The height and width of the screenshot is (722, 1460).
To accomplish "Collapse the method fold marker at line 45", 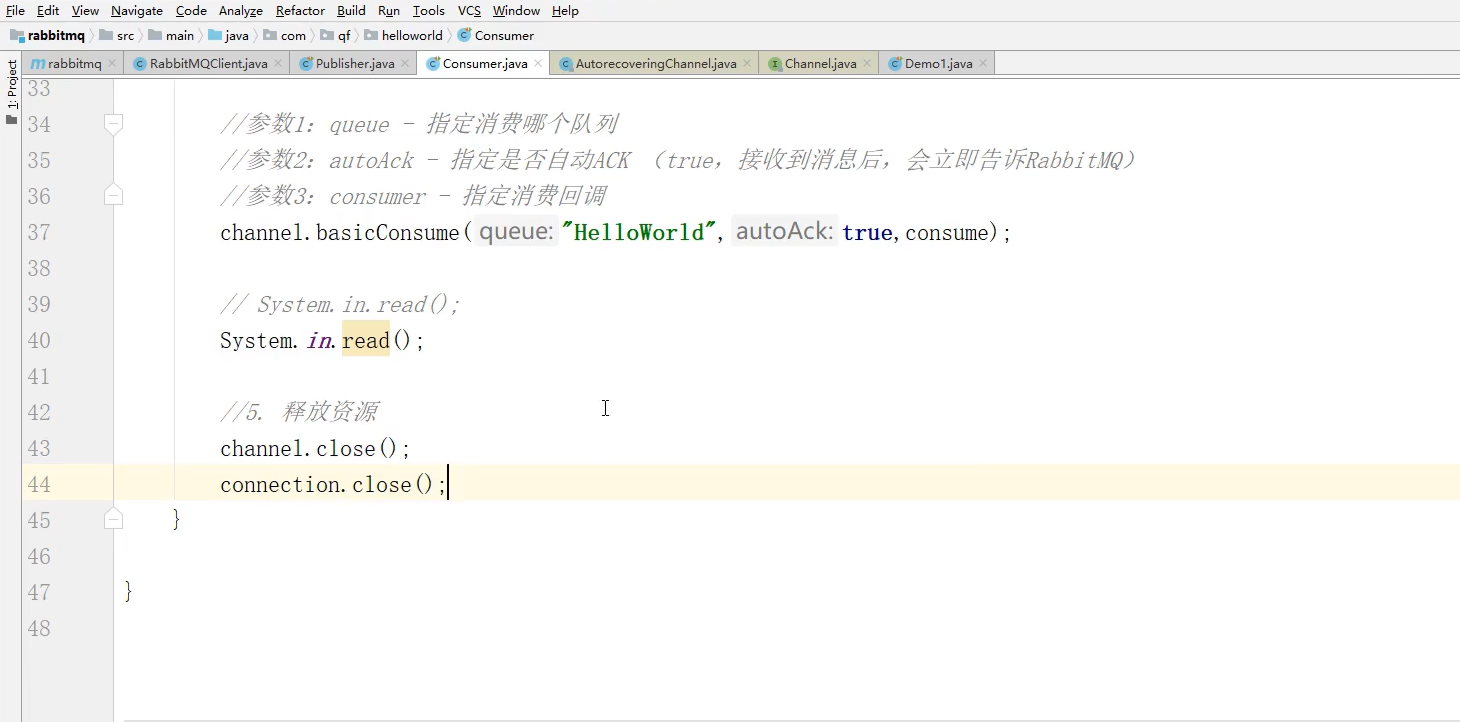I will click(114, 520).
